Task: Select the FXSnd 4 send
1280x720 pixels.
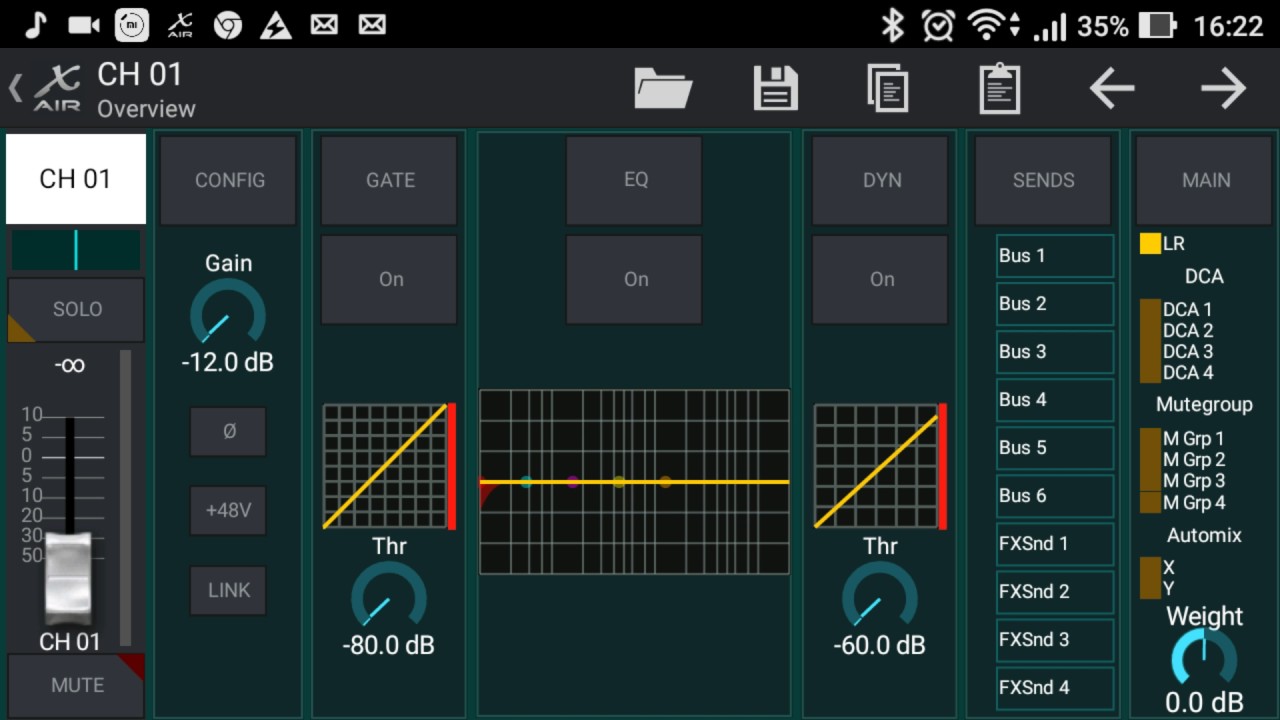Action: click(x=1055, y=688)
